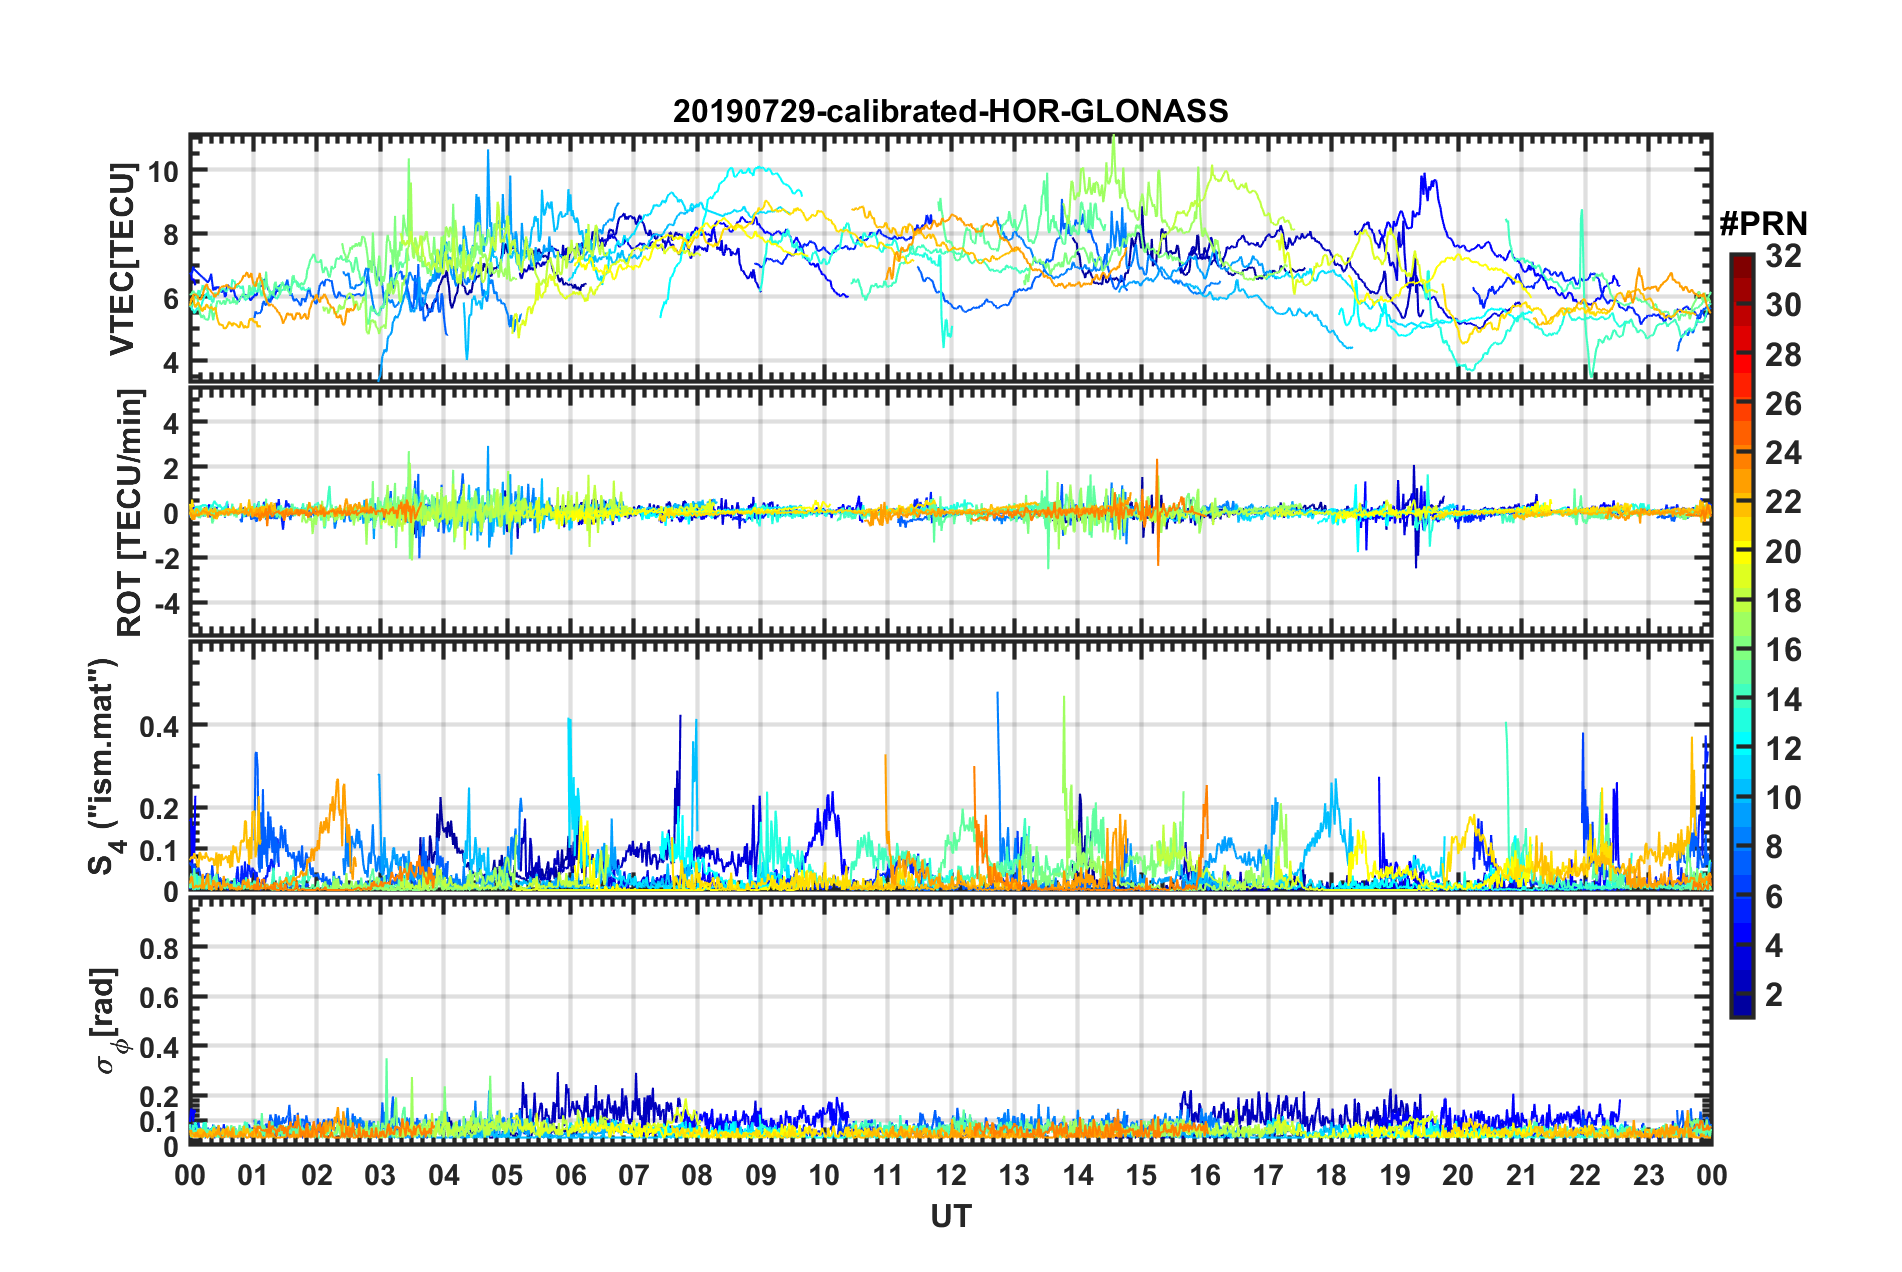Click UT axis tick label "05"
The height and width of the screenshot is (1272, 1902).
coord(507,1175)
